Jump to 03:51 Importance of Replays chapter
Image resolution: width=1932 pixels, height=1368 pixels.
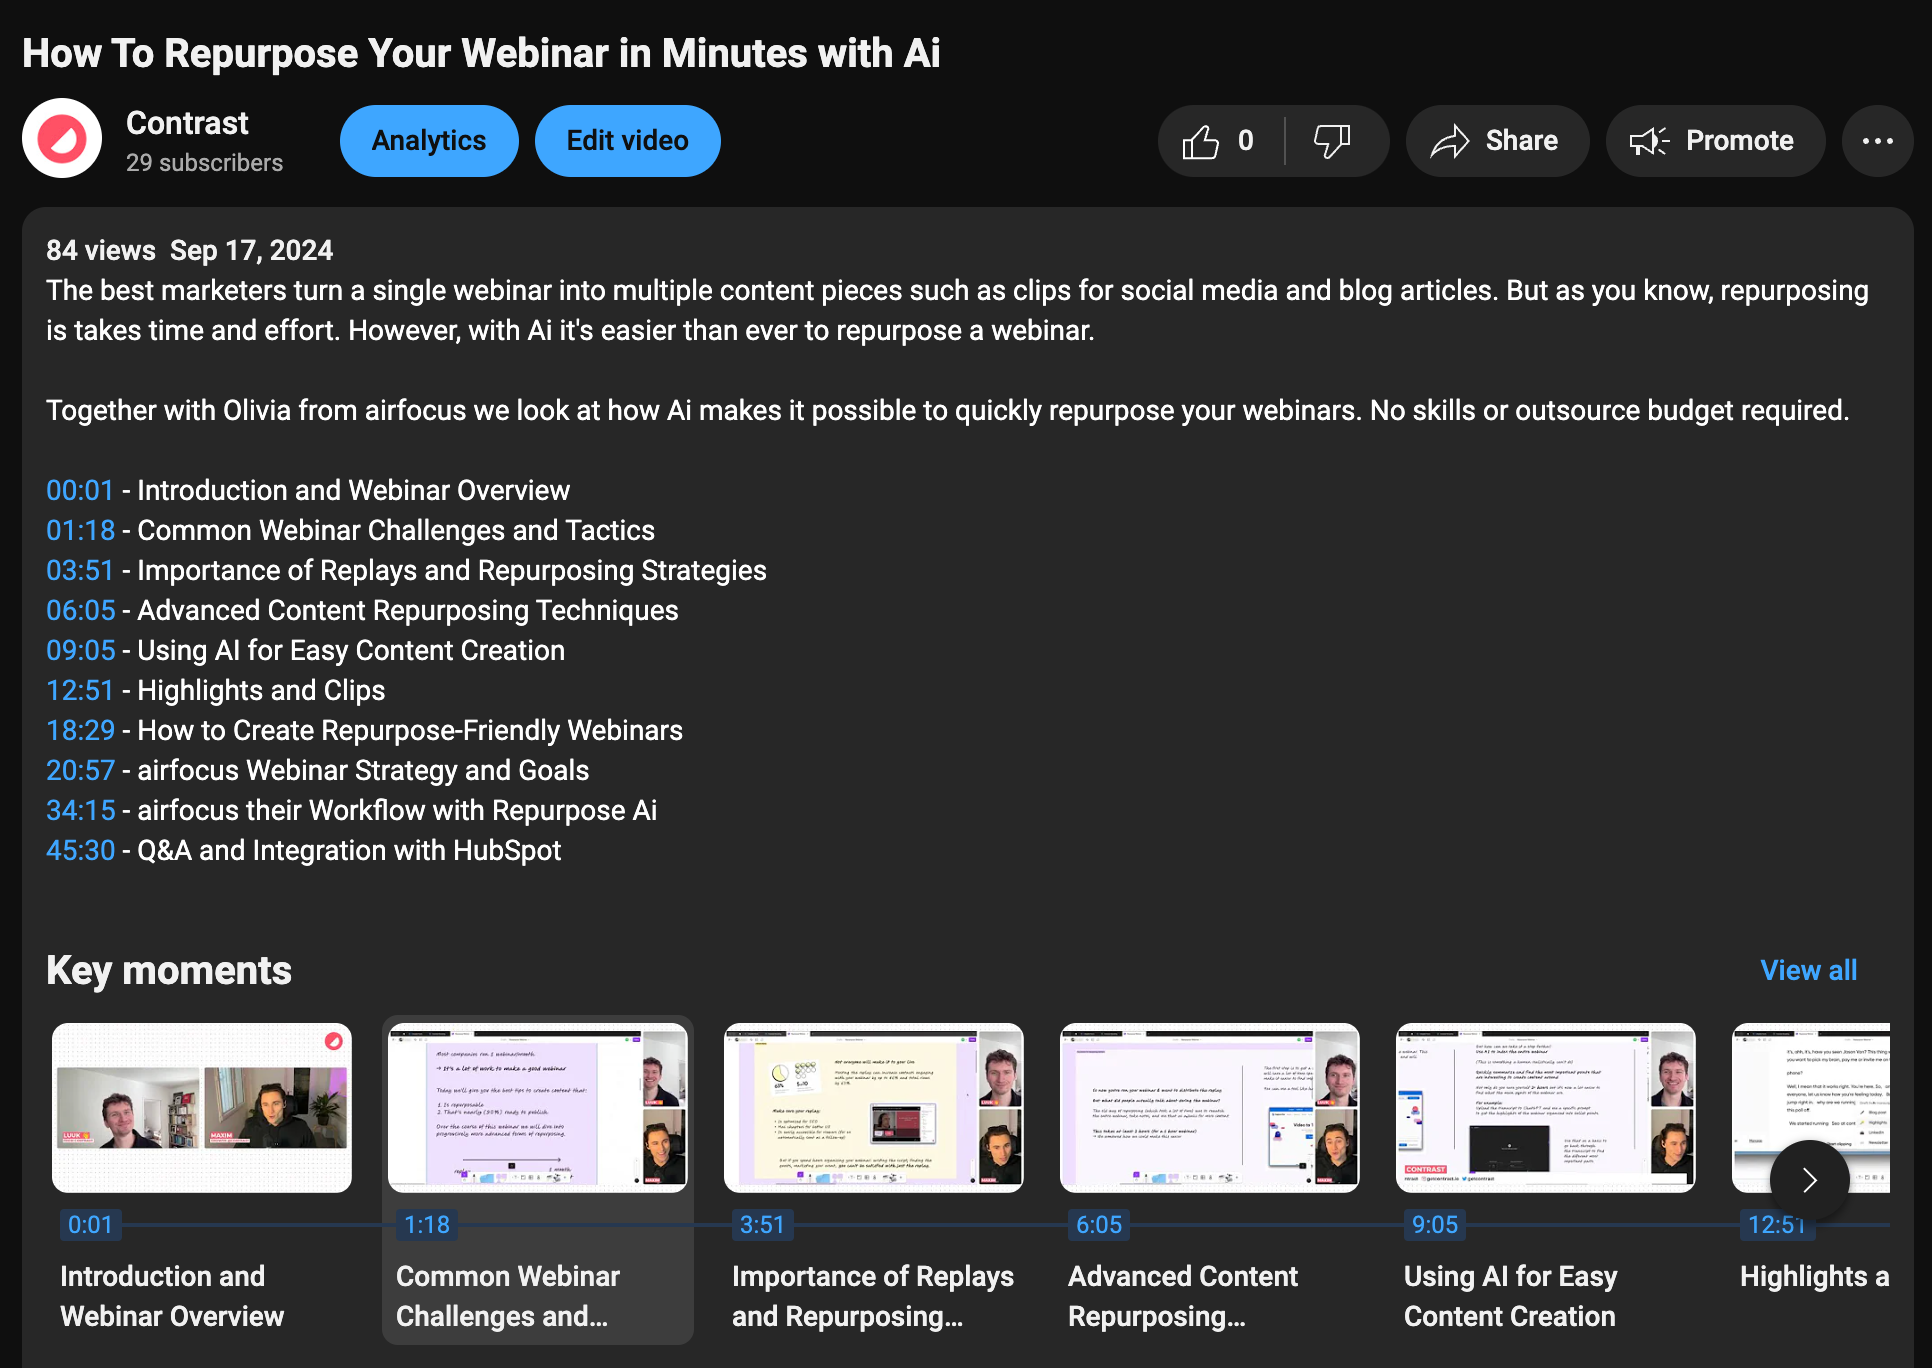80,570
